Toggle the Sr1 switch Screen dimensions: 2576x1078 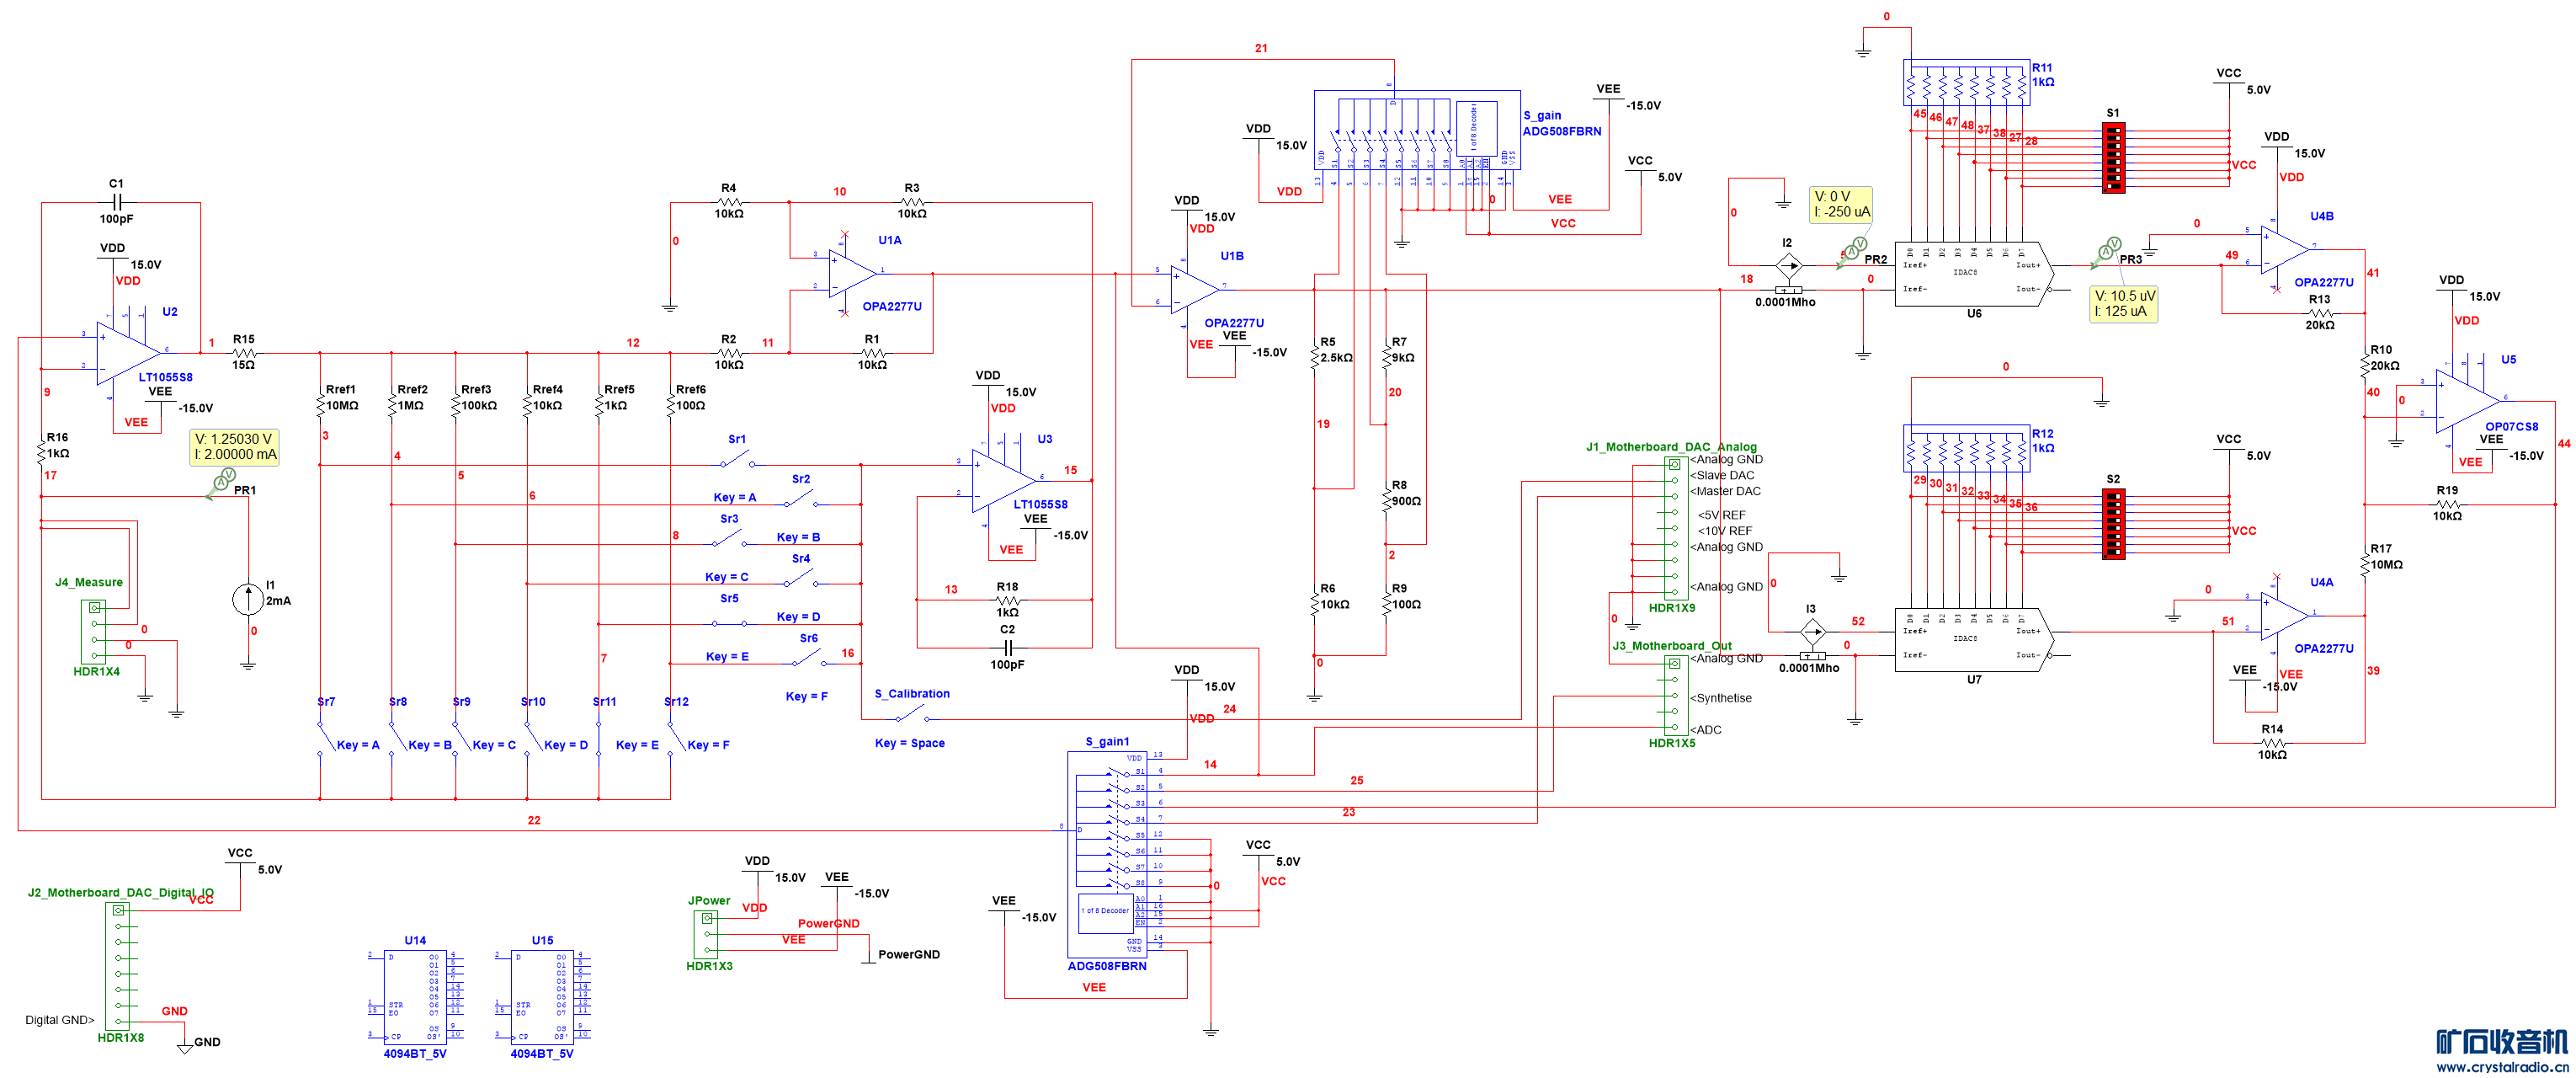737,460
